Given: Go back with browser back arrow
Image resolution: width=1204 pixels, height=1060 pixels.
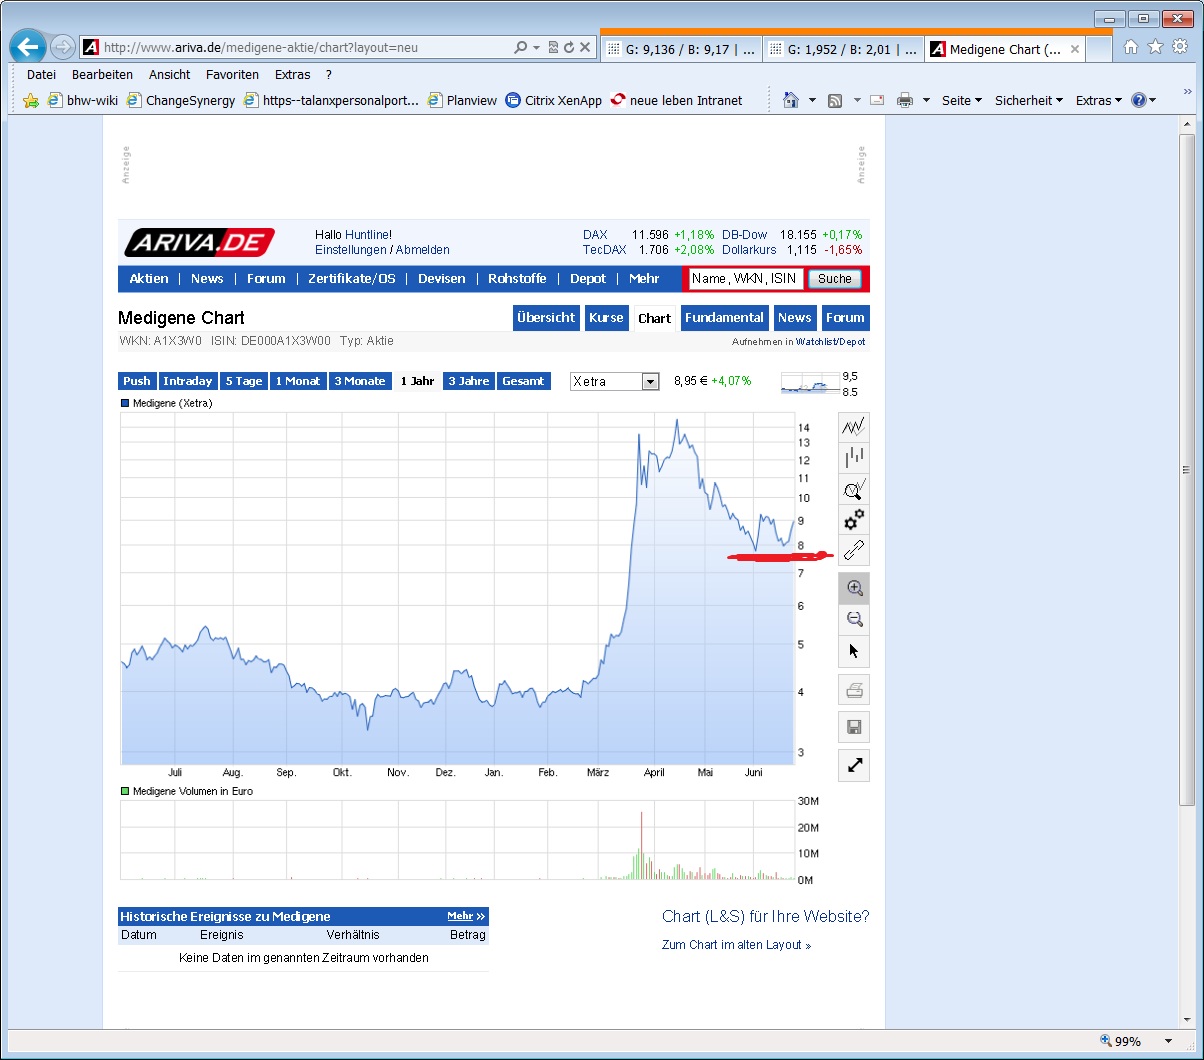Looking at the screenshot, I should (28, 47).
